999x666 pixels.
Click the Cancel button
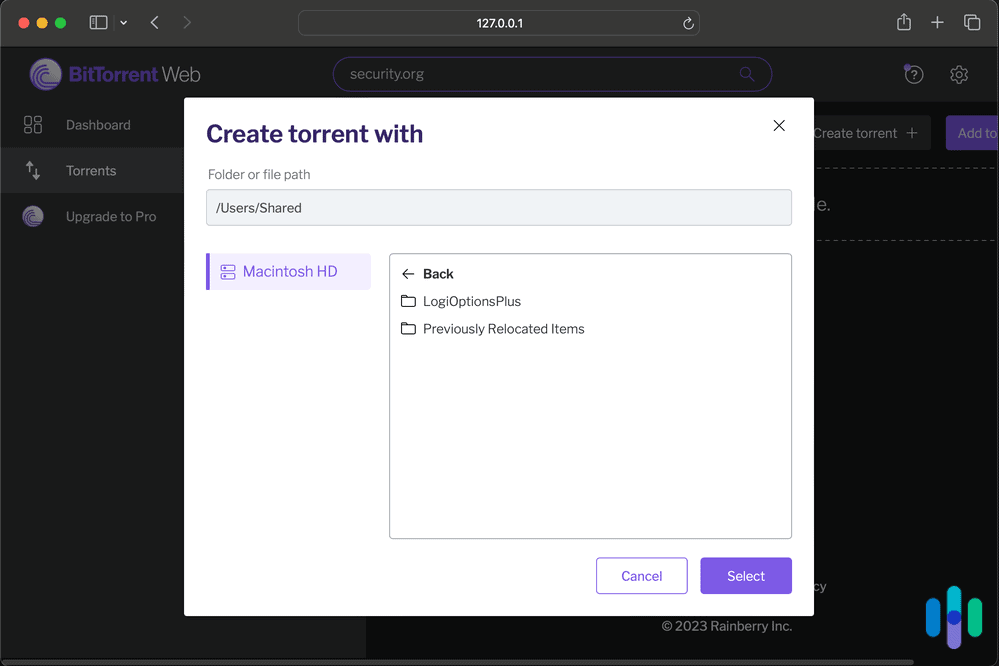point(641,575)
